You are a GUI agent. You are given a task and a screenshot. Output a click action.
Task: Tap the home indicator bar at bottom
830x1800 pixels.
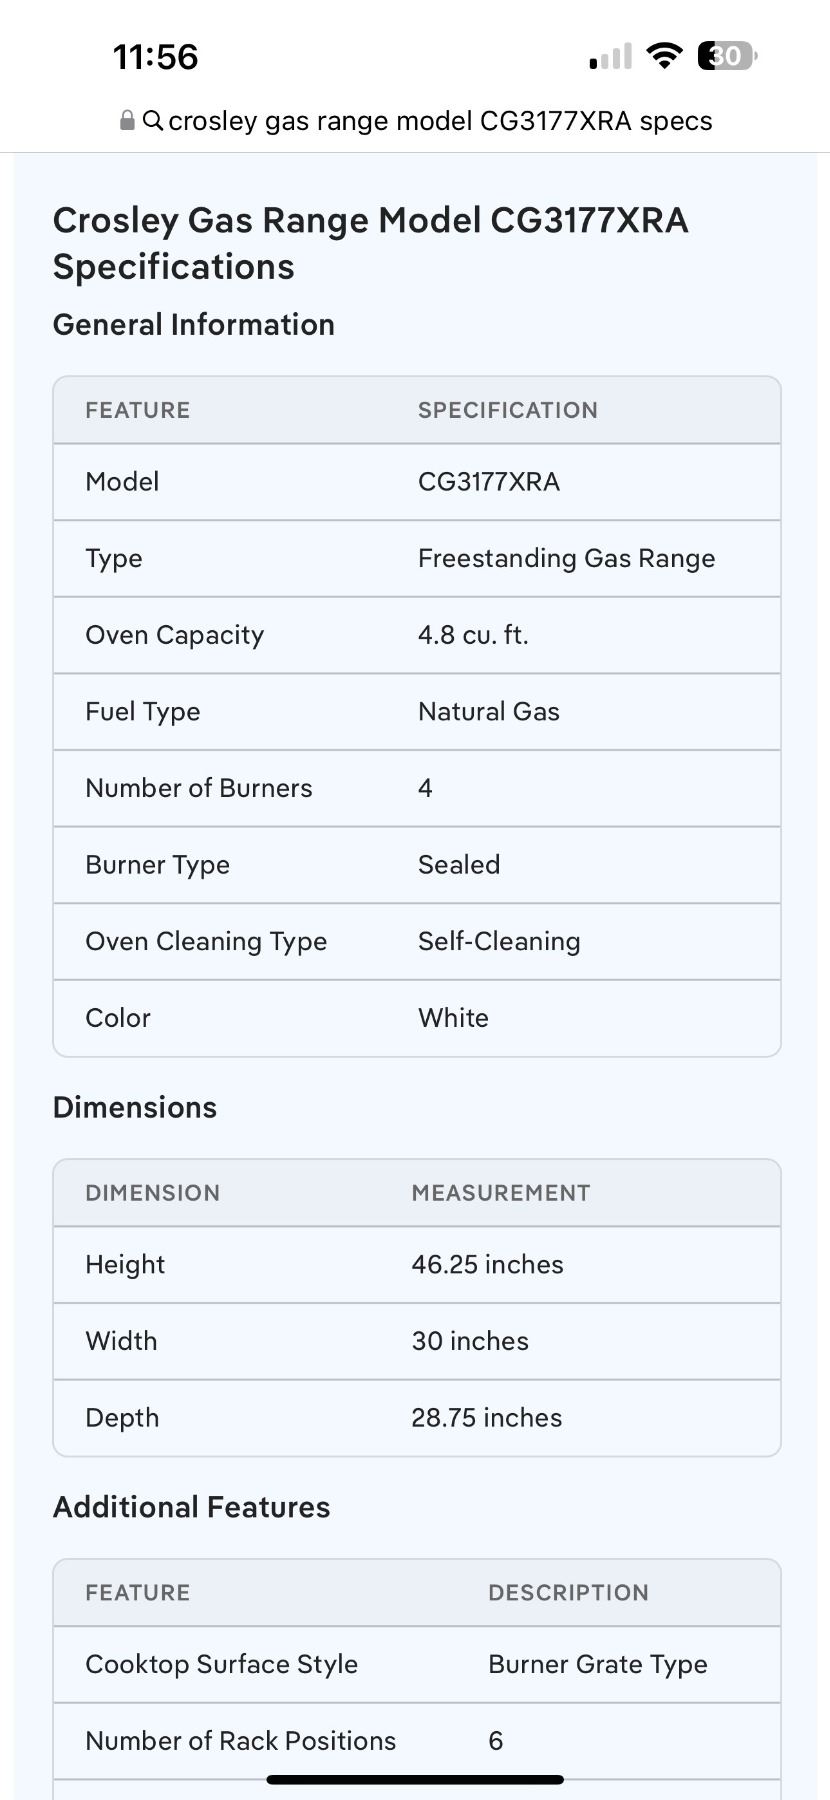click(415, 1780)
